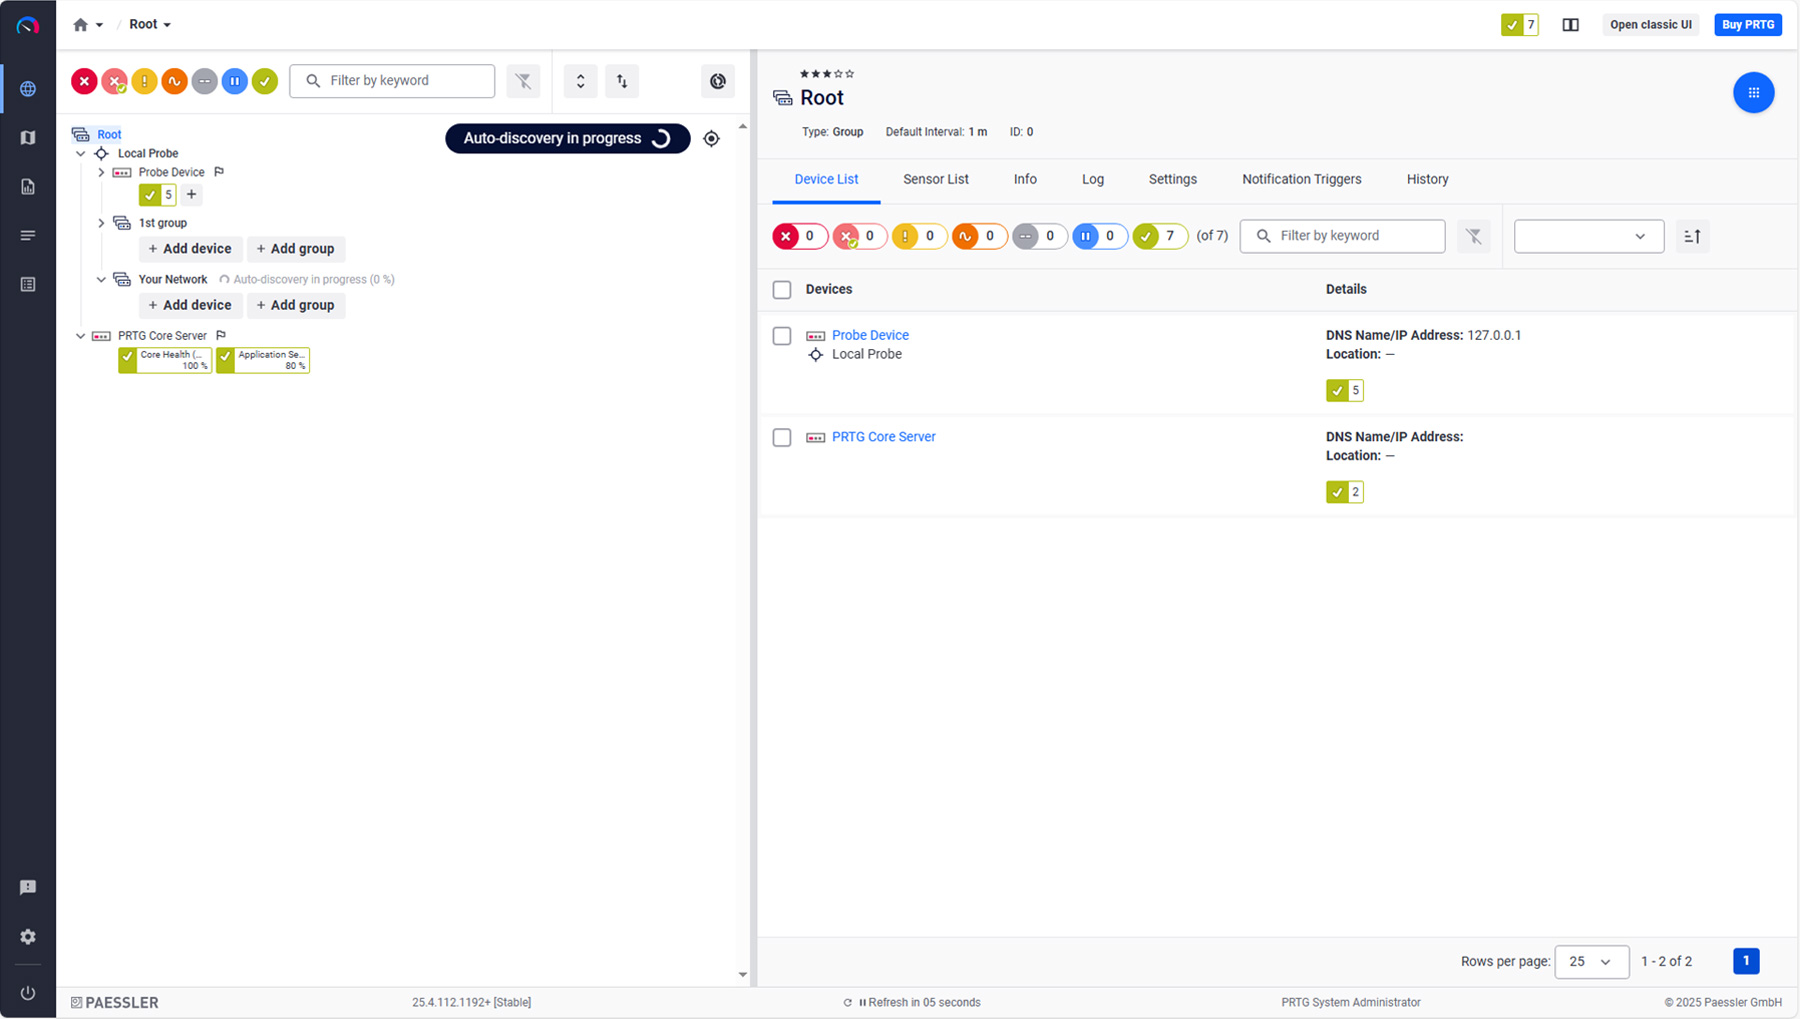The height and width of the screenshot is (1019, 1800).
Task: Switch to the Log tab
Action: coord(1093,180)
